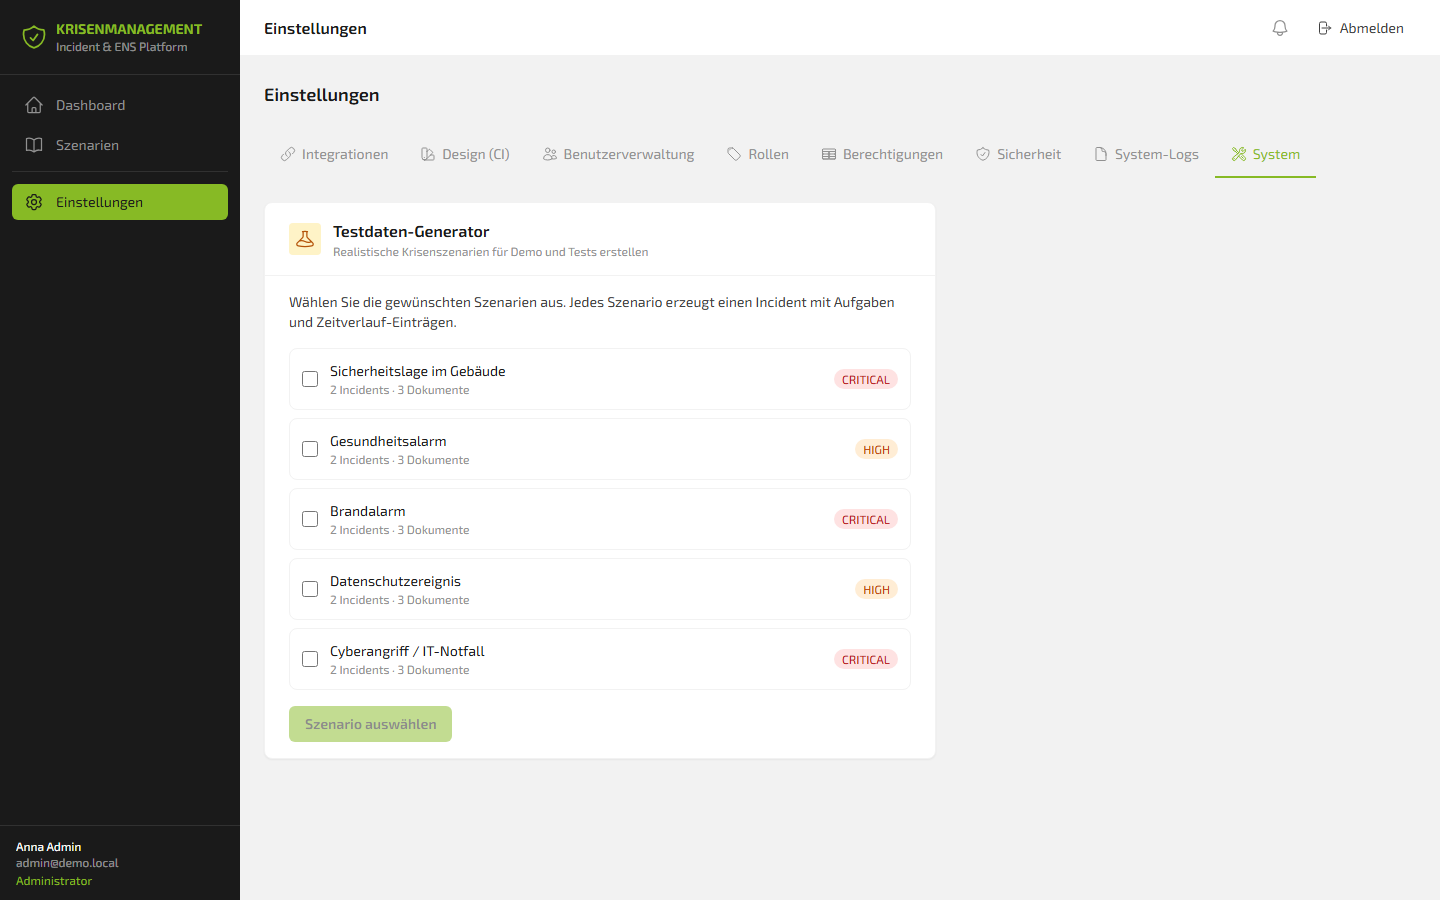
Task: Click the HIGH badge on Datenschutzereignis
Action: (876, 589)
